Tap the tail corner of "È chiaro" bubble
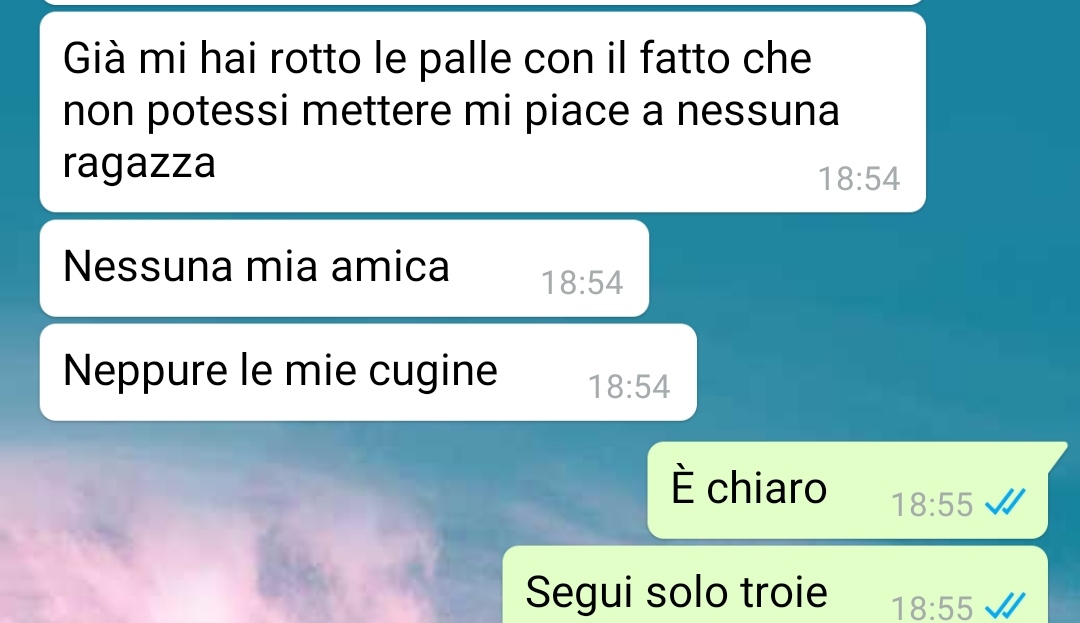Screen dimensions: 1080x623 (x=1058, y=454)
